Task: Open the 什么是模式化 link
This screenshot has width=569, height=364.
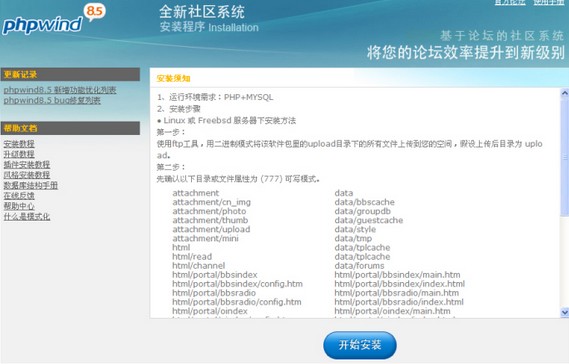Action: tap(27, 217)
